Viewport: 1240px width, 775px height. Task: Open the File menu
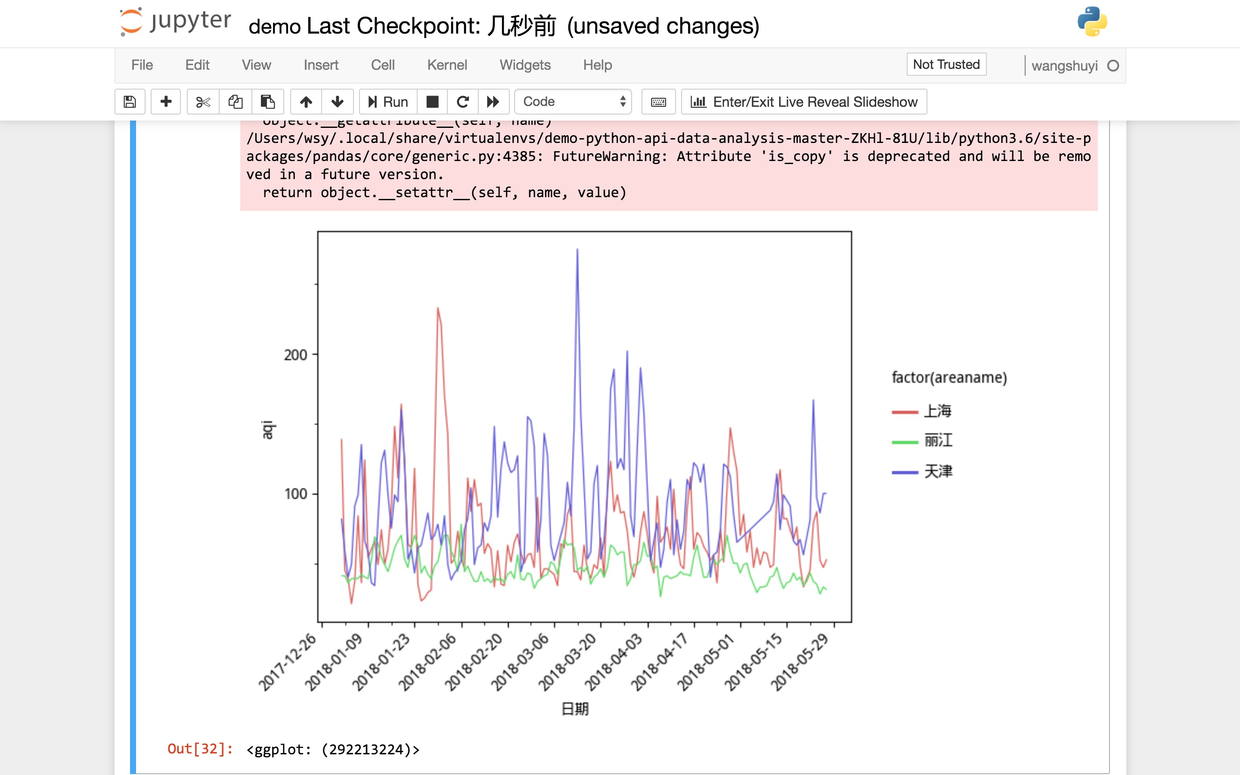[142, 65]
